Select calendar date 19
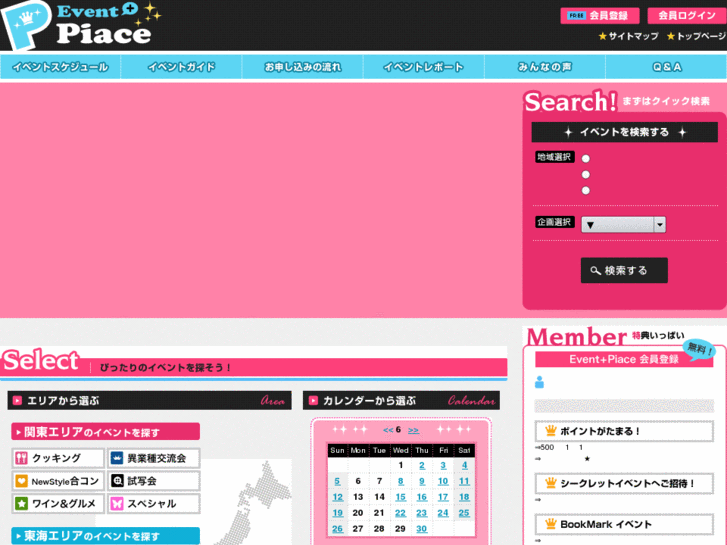Viewport: 727px width, 545px height. tap(338, 513)
